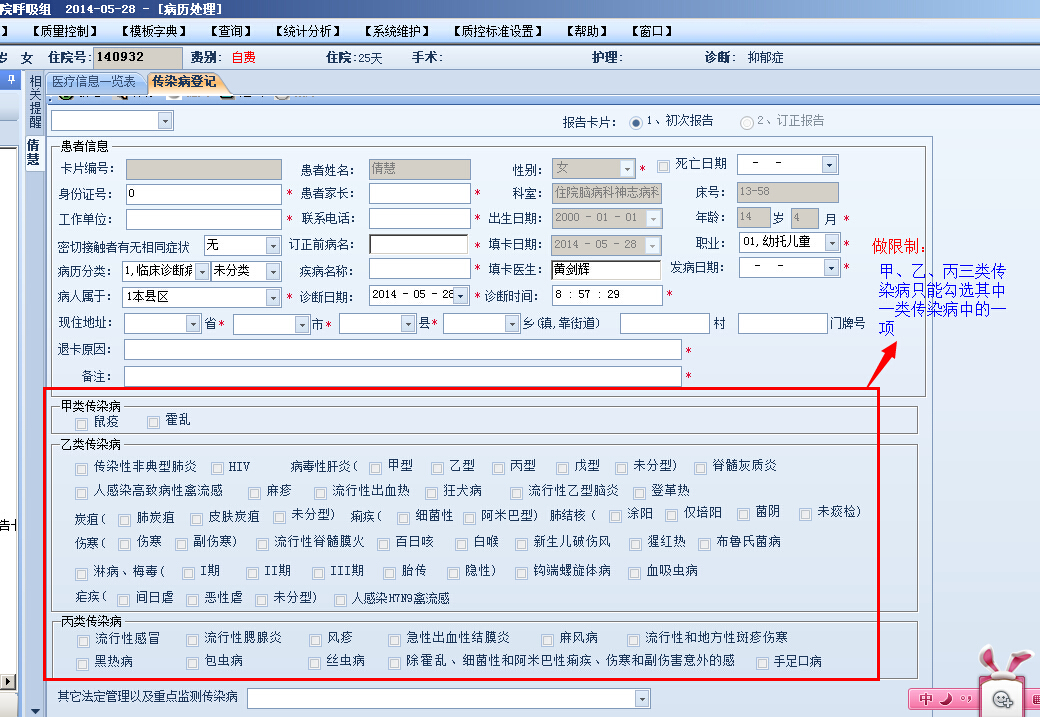Tick the 传染性非典型肺炎 checkbox
The image size is (1040, 717).
click(x=81, y=469)
